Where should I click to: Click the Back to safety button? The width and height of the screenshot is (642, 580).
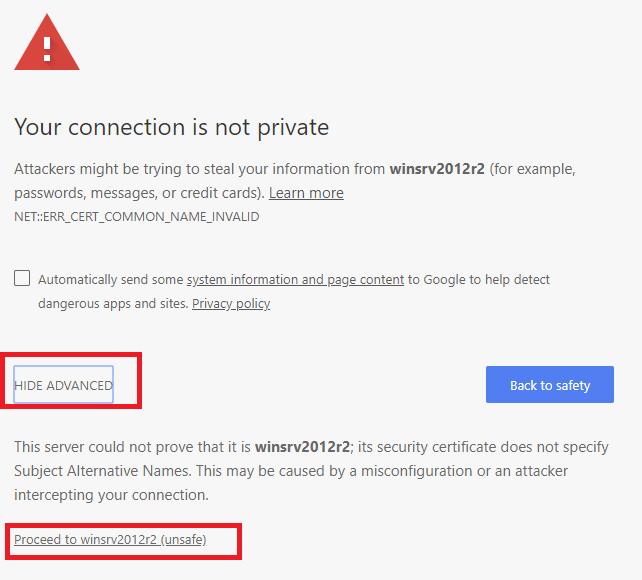click(550, 385)
